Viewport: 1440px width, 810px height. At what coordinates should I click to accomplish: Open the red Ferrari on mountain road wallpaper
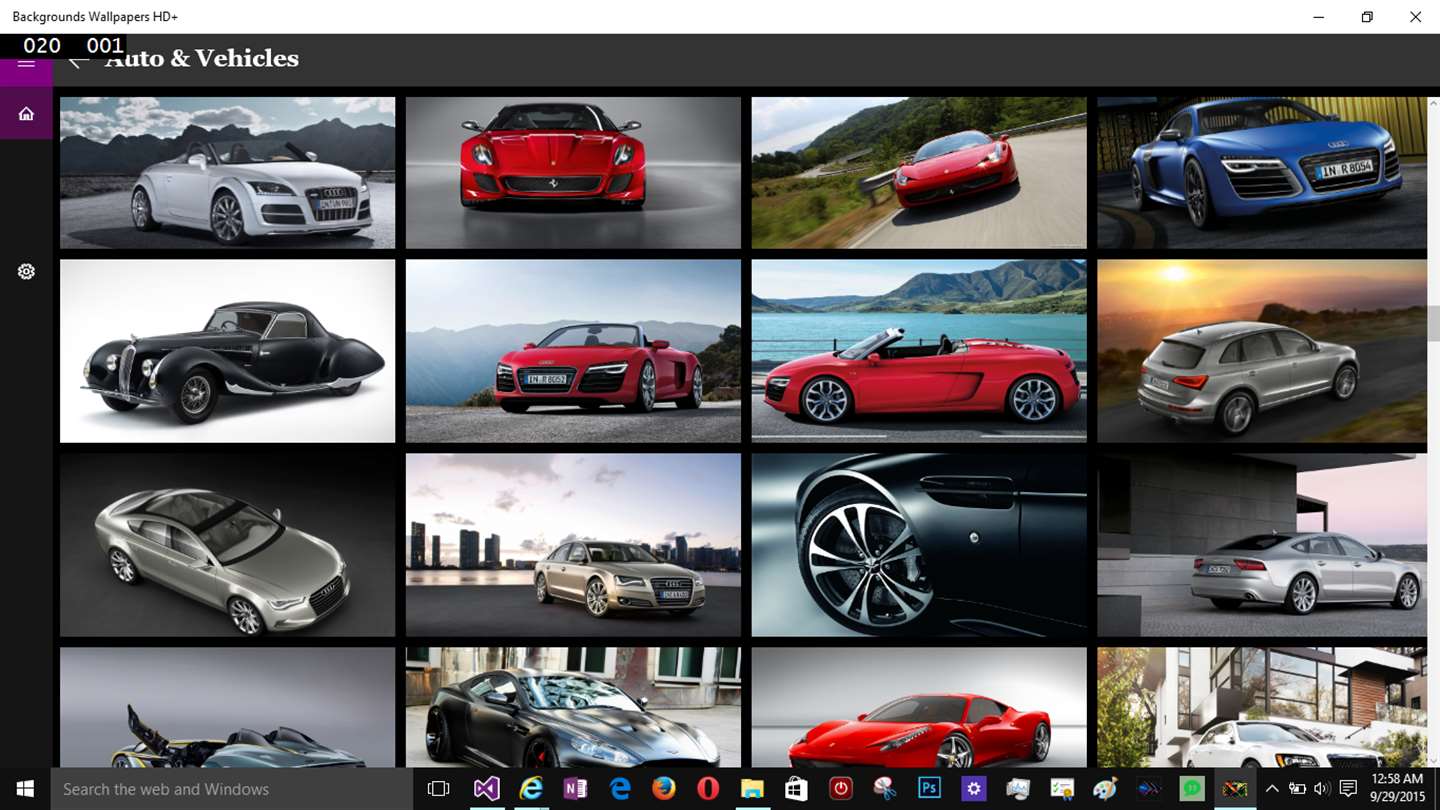click(x=919, y=172)
